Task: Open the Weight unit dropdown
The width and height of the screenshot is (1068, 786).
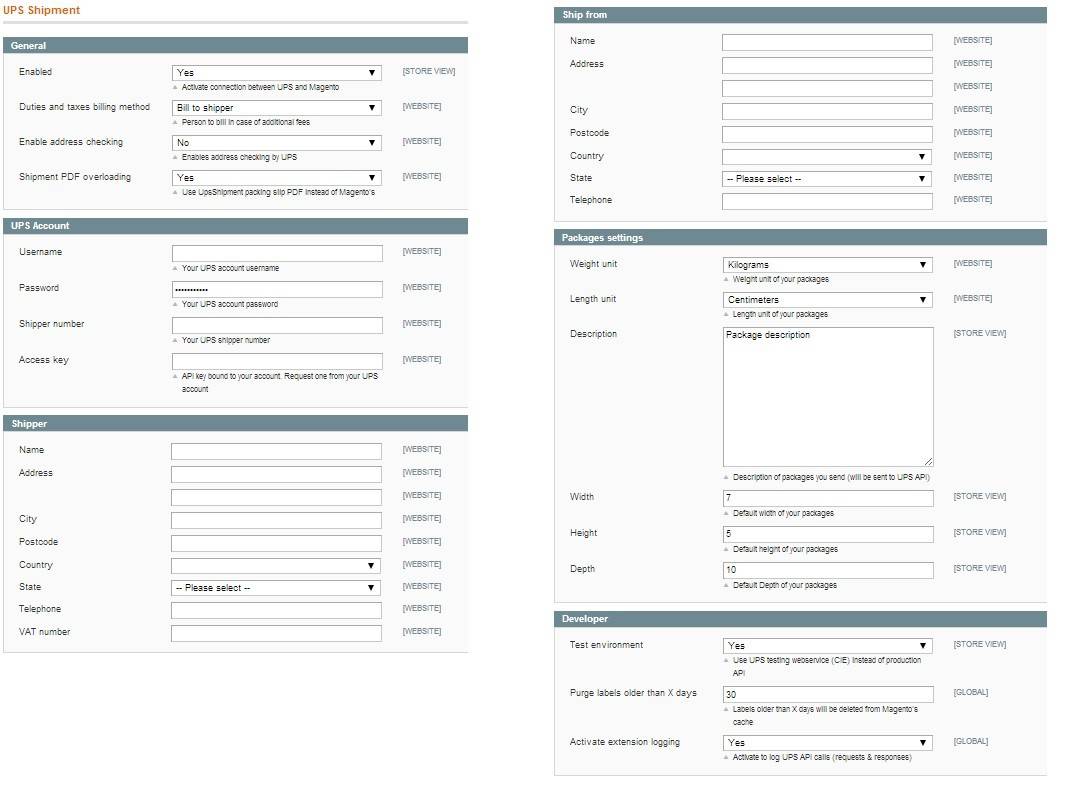Action: (827, 265)
